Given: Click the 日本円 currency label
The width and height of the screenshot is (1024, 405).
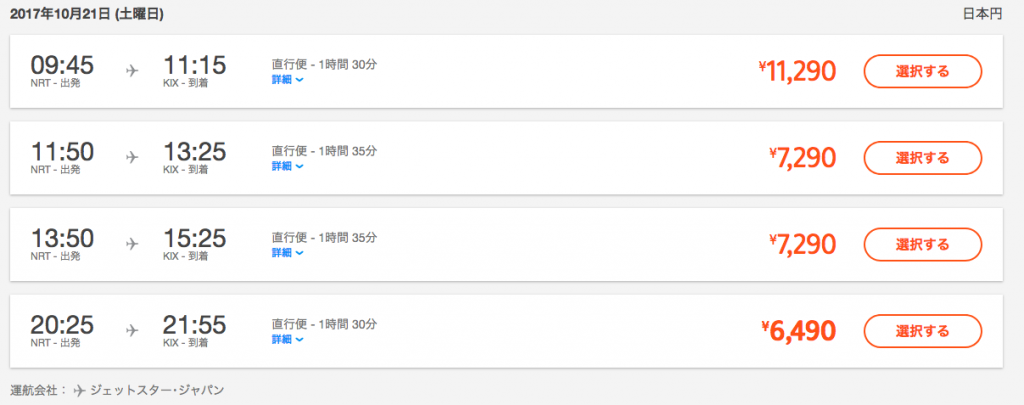Looking at the screenshot, I should tap(982, 14).
